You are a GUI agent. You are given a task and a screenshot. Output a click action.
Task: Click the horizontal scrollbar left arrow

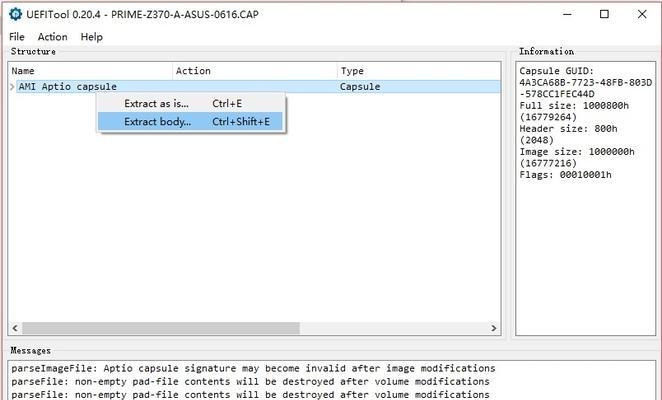[x=15, y=328]
